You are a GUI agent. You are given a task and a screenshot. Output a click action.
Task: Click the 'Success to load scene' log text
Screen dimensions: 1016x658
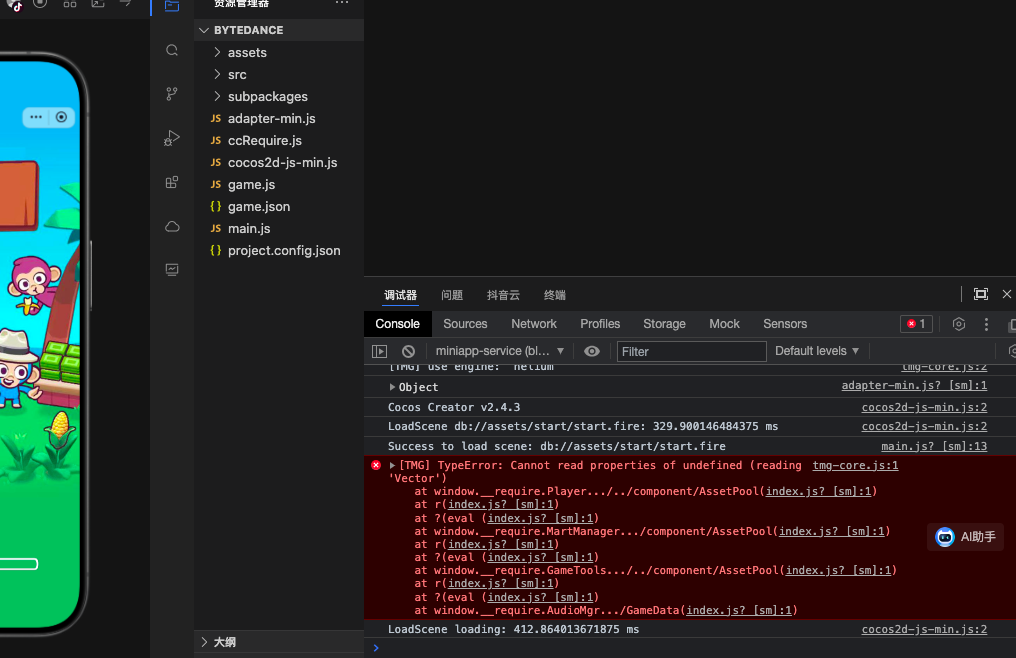pos(557,447)
